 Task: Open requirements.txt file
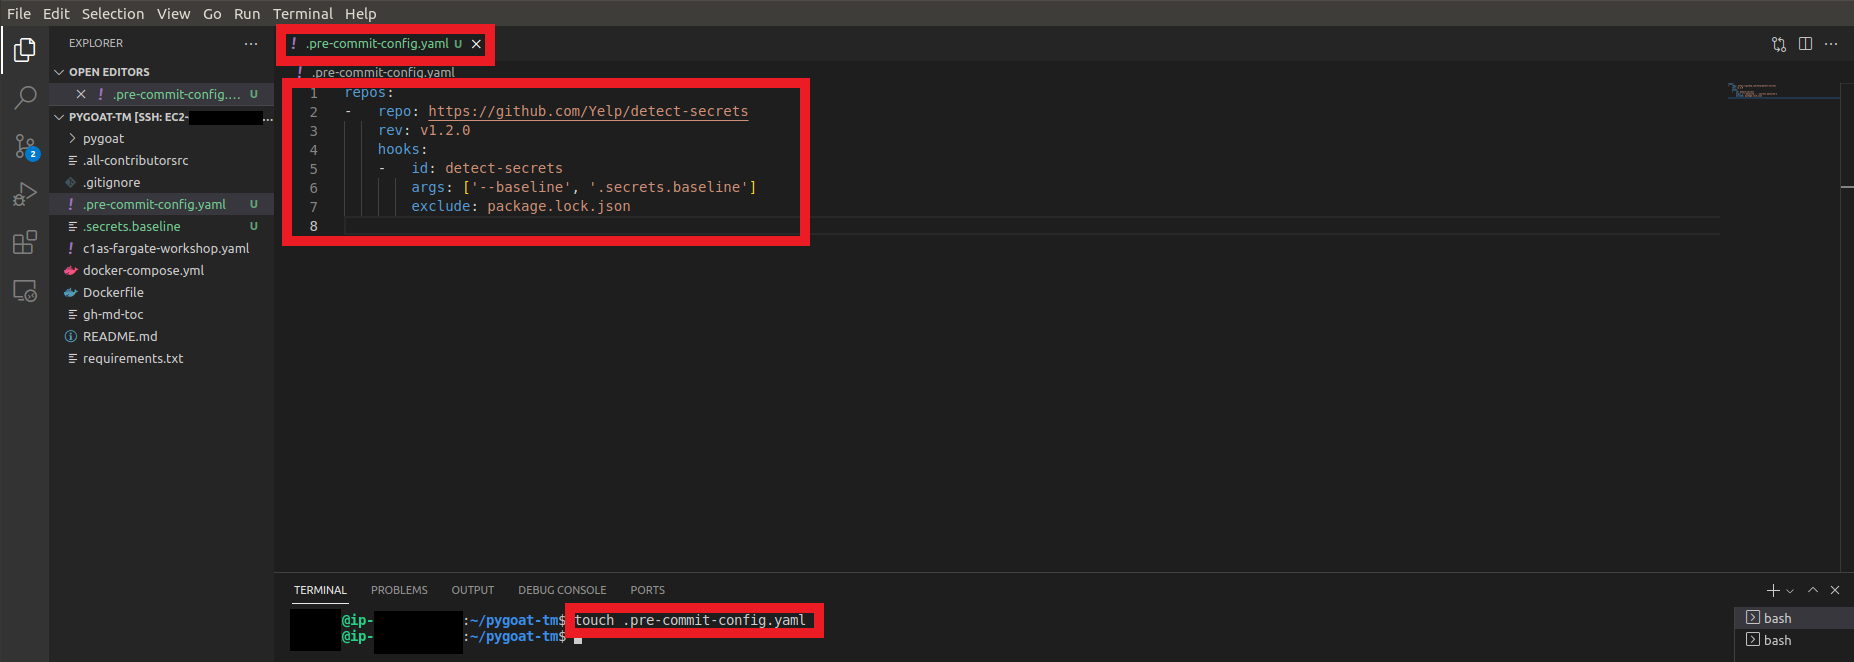[161, 358]
